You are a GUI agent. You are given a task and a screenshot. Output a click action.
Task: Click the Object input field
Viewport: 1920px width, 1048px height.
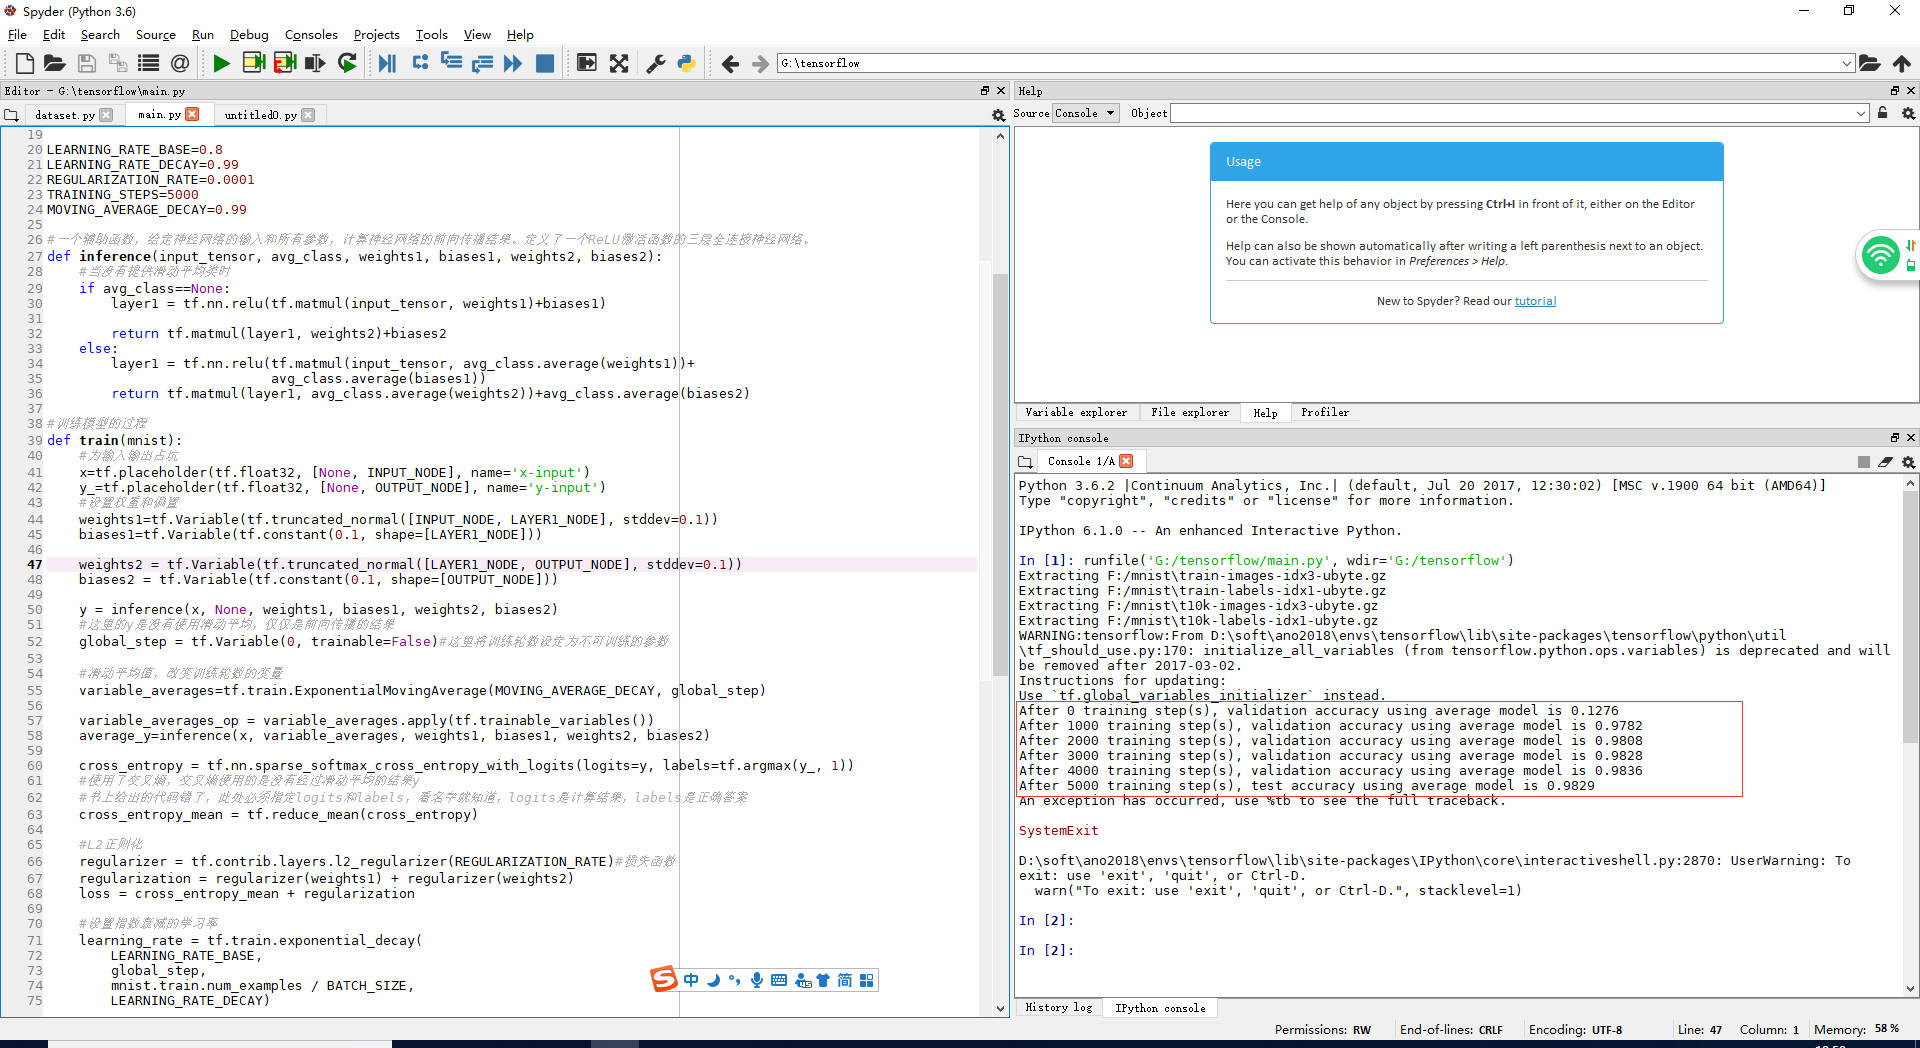(1512, 113)
